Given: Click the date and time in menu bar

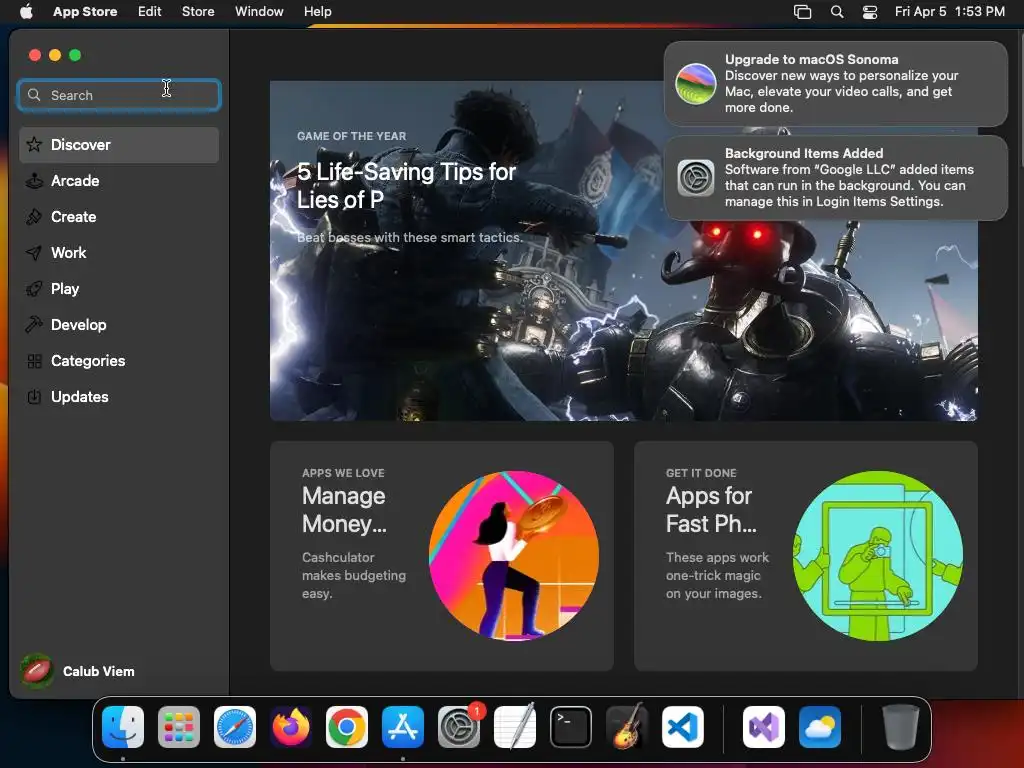Looking at the screenshot, I should 950,11.
